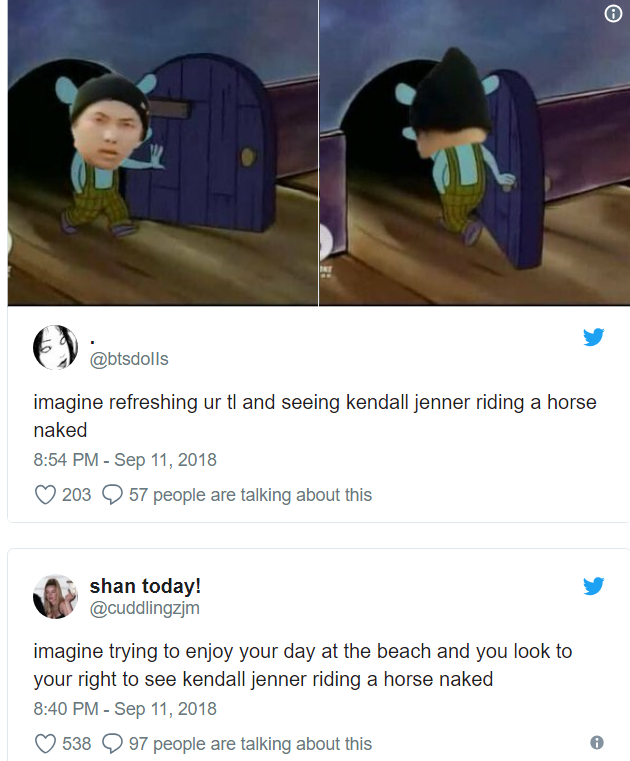
Task: Click the shan today! display name
Action: [145, 586]
